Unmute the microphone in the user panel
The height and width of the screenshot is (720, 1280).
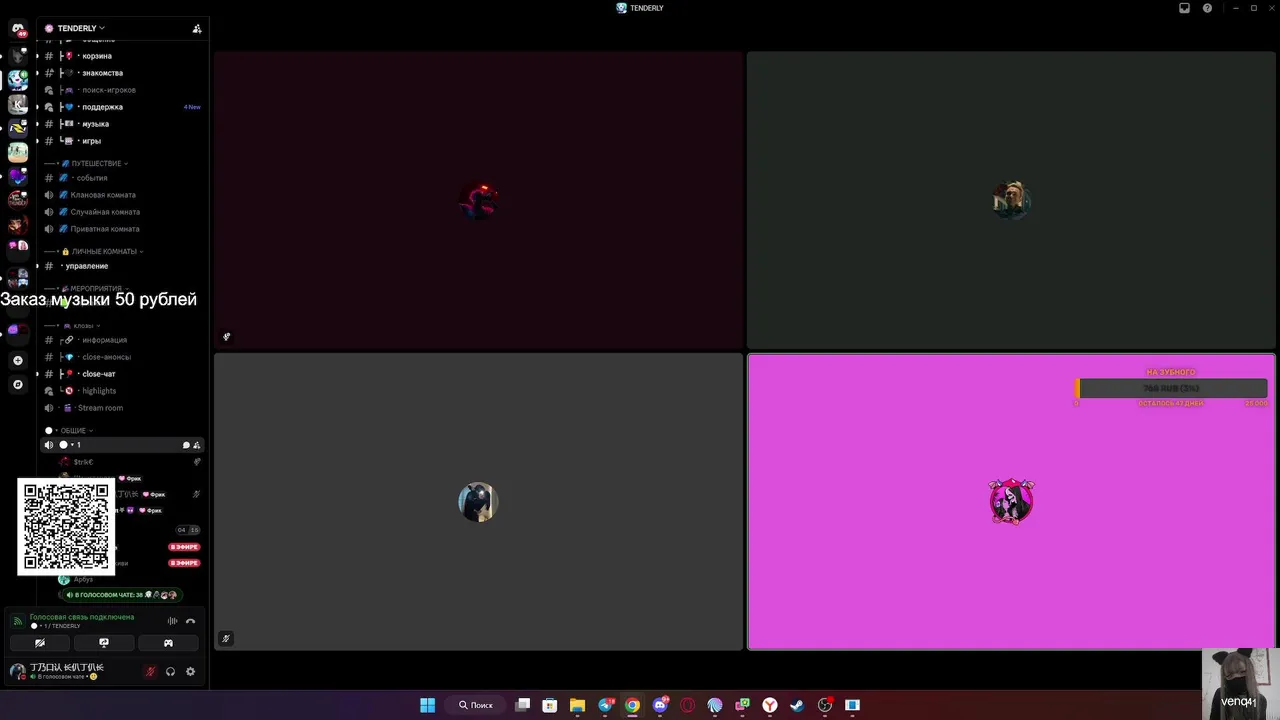(150, 672)
